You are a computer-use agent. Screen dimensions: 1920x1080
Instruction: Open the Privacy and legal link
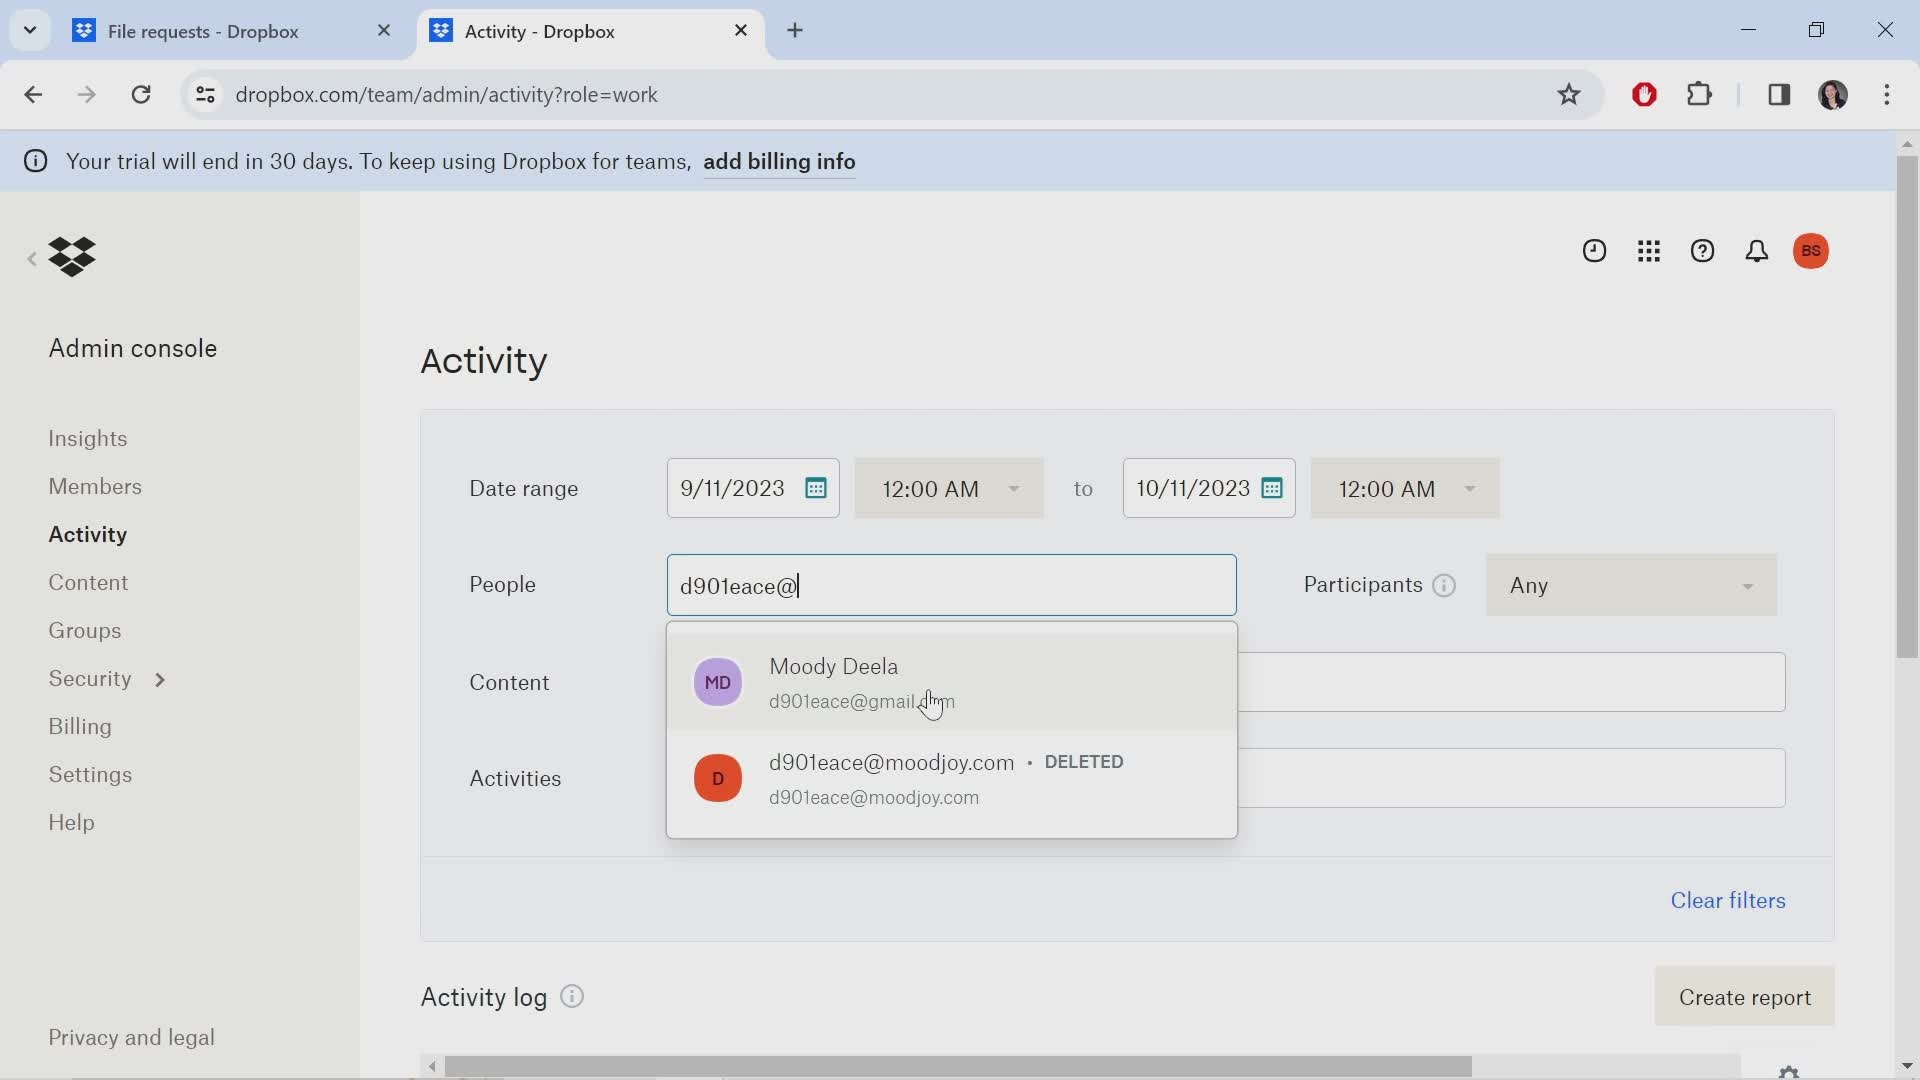pos(132,1038)
